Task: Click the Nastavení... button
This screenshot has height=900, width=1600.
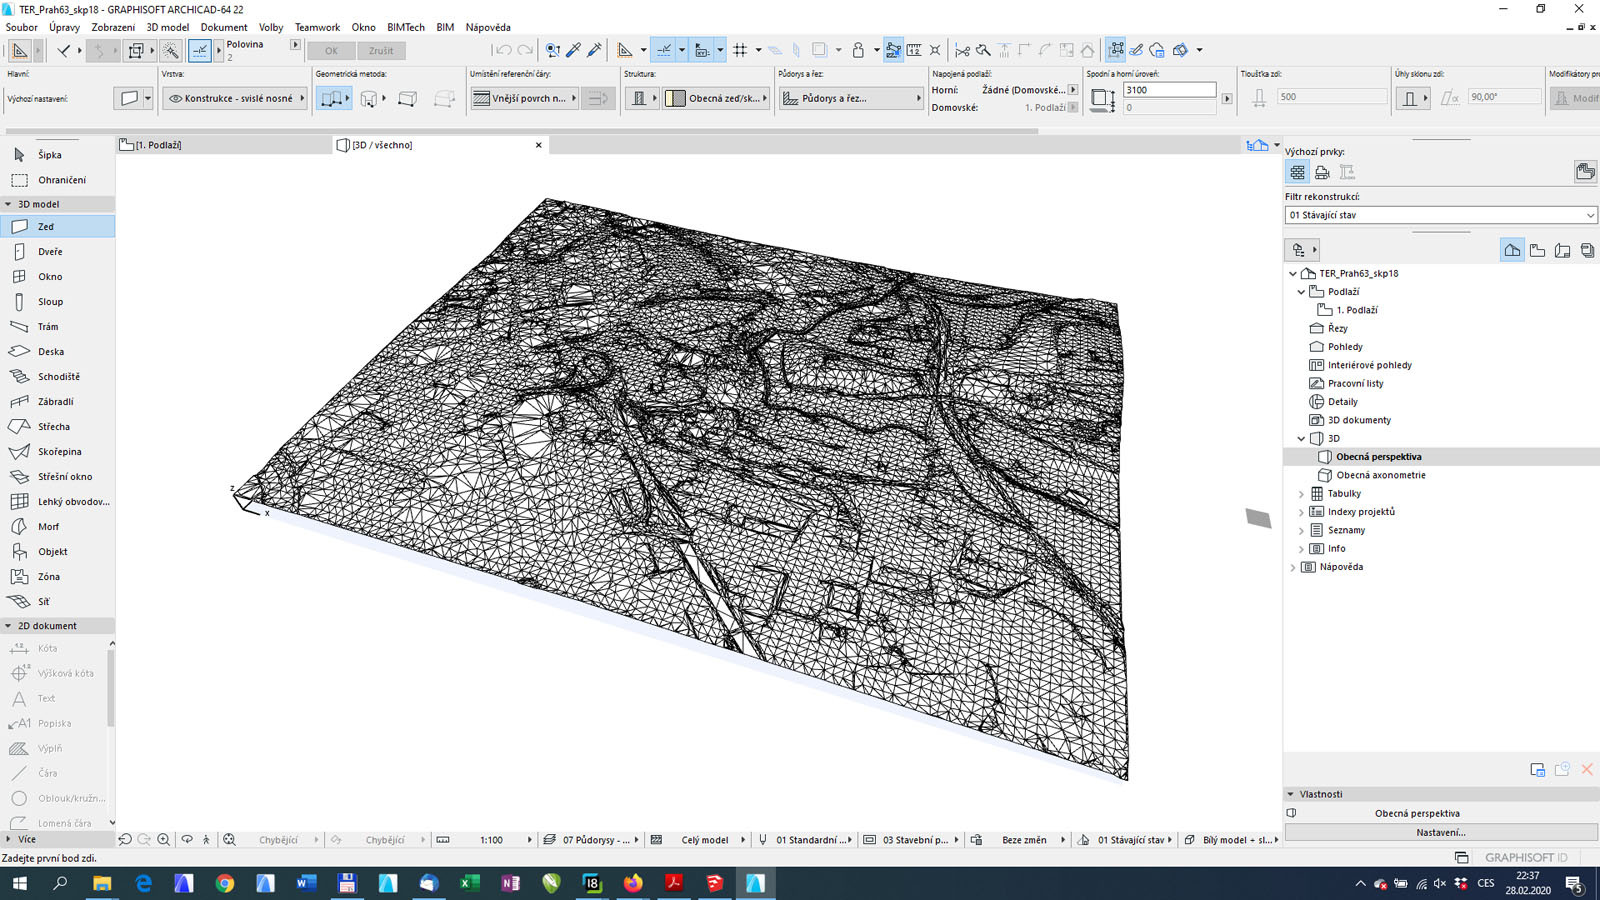Action: (x=1440, y=832)
